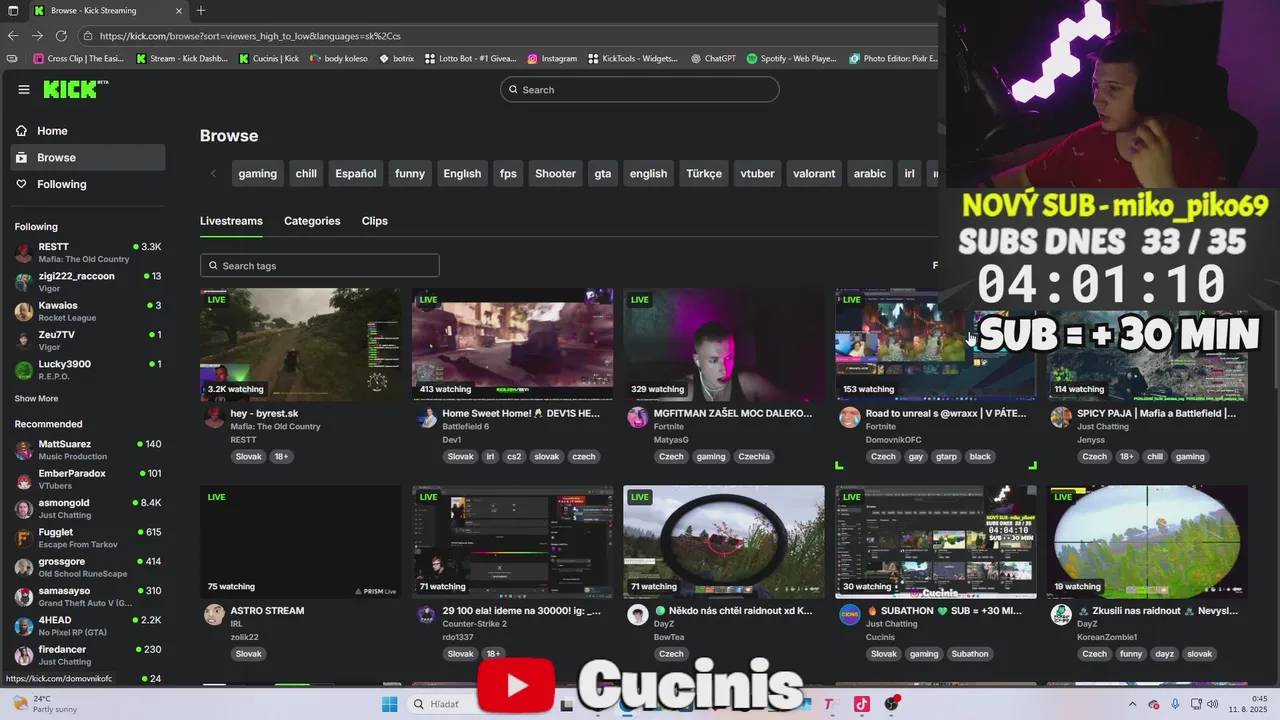The height and width of the screenshot is (720, 1280).
Task: Select the arabic tag chip
Action: click(x=869, y=173)
